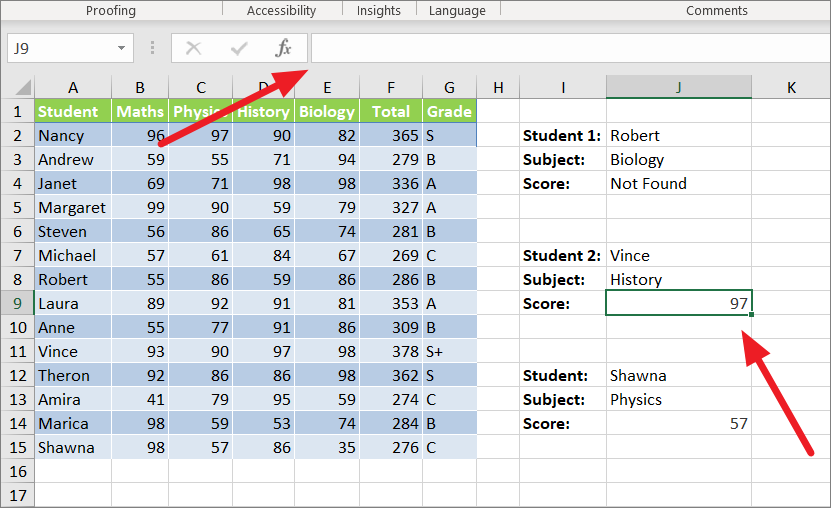Click the Student header cell
The height and width of the screenshot is (508, 831).
tap(73, 111)
